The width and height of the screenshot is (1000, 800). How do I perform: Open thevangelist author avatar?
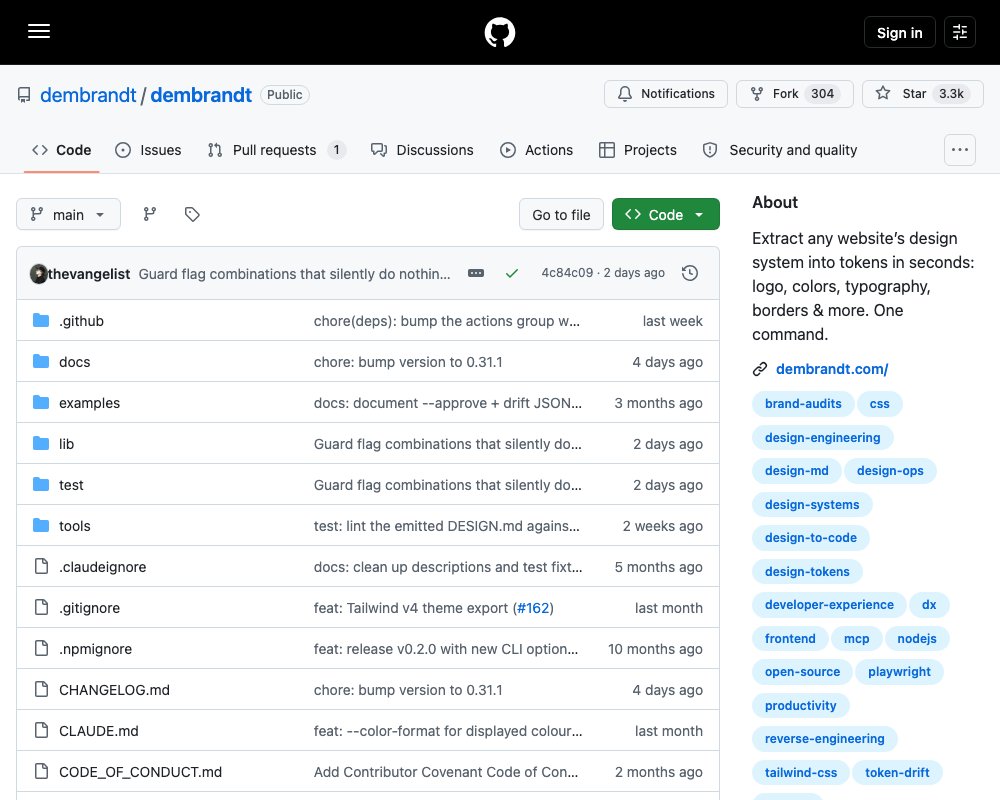(38, 274)
